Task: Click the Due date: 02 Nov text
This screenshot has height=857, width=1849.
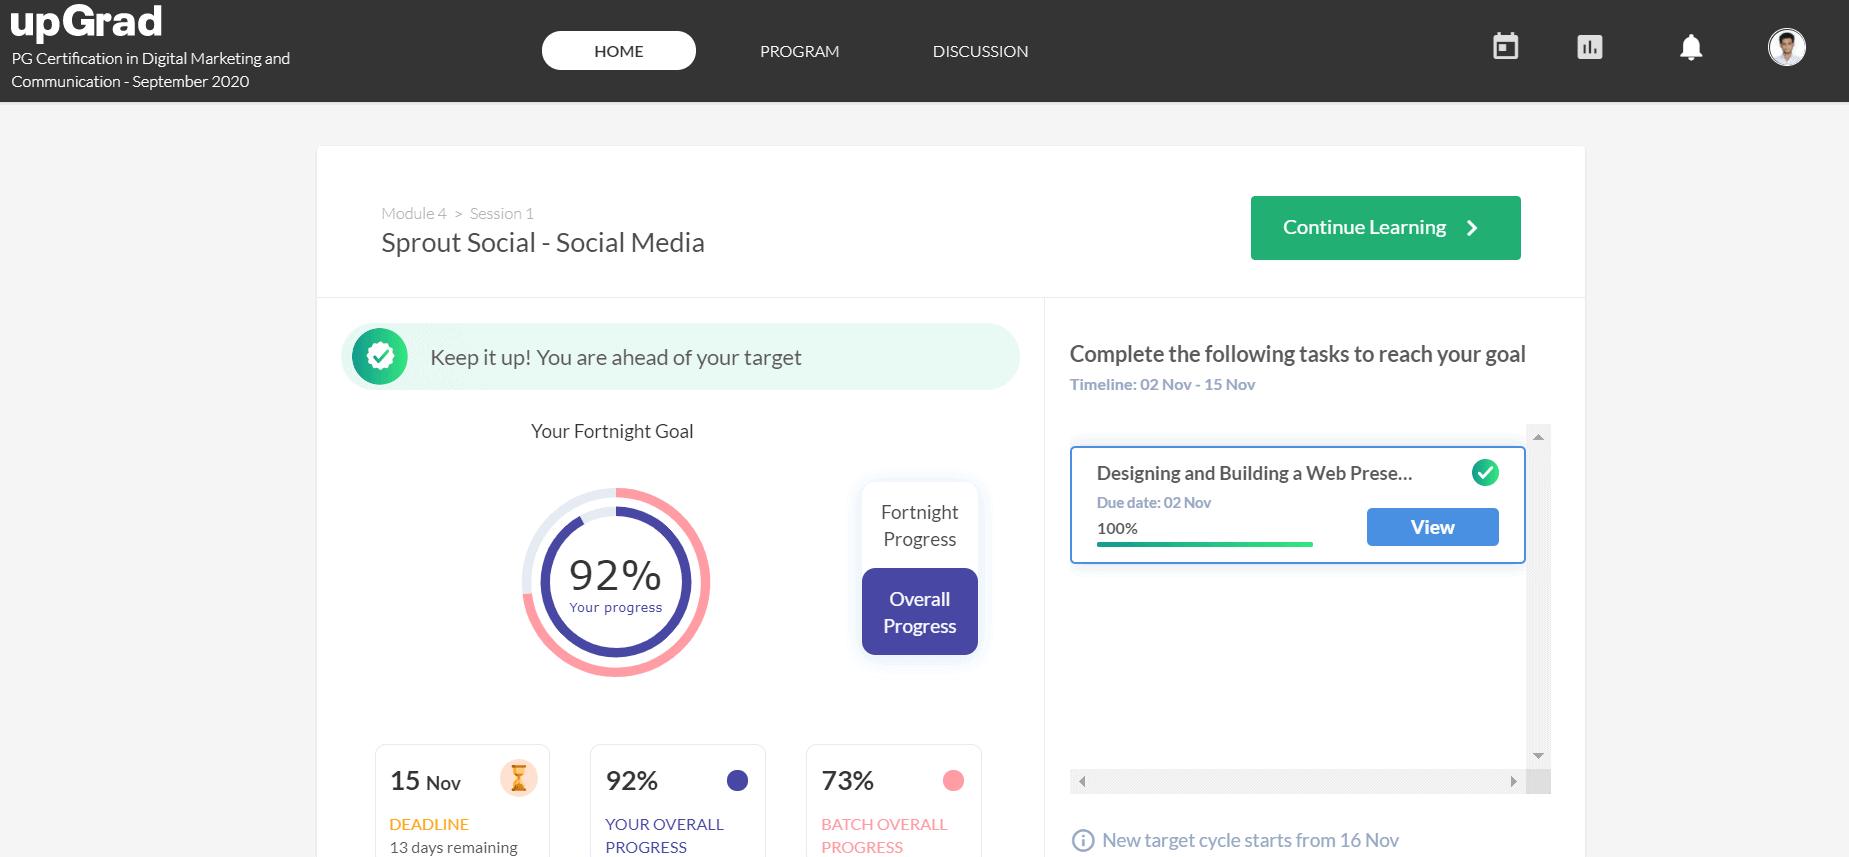Action: click(x=1154, y=502)
